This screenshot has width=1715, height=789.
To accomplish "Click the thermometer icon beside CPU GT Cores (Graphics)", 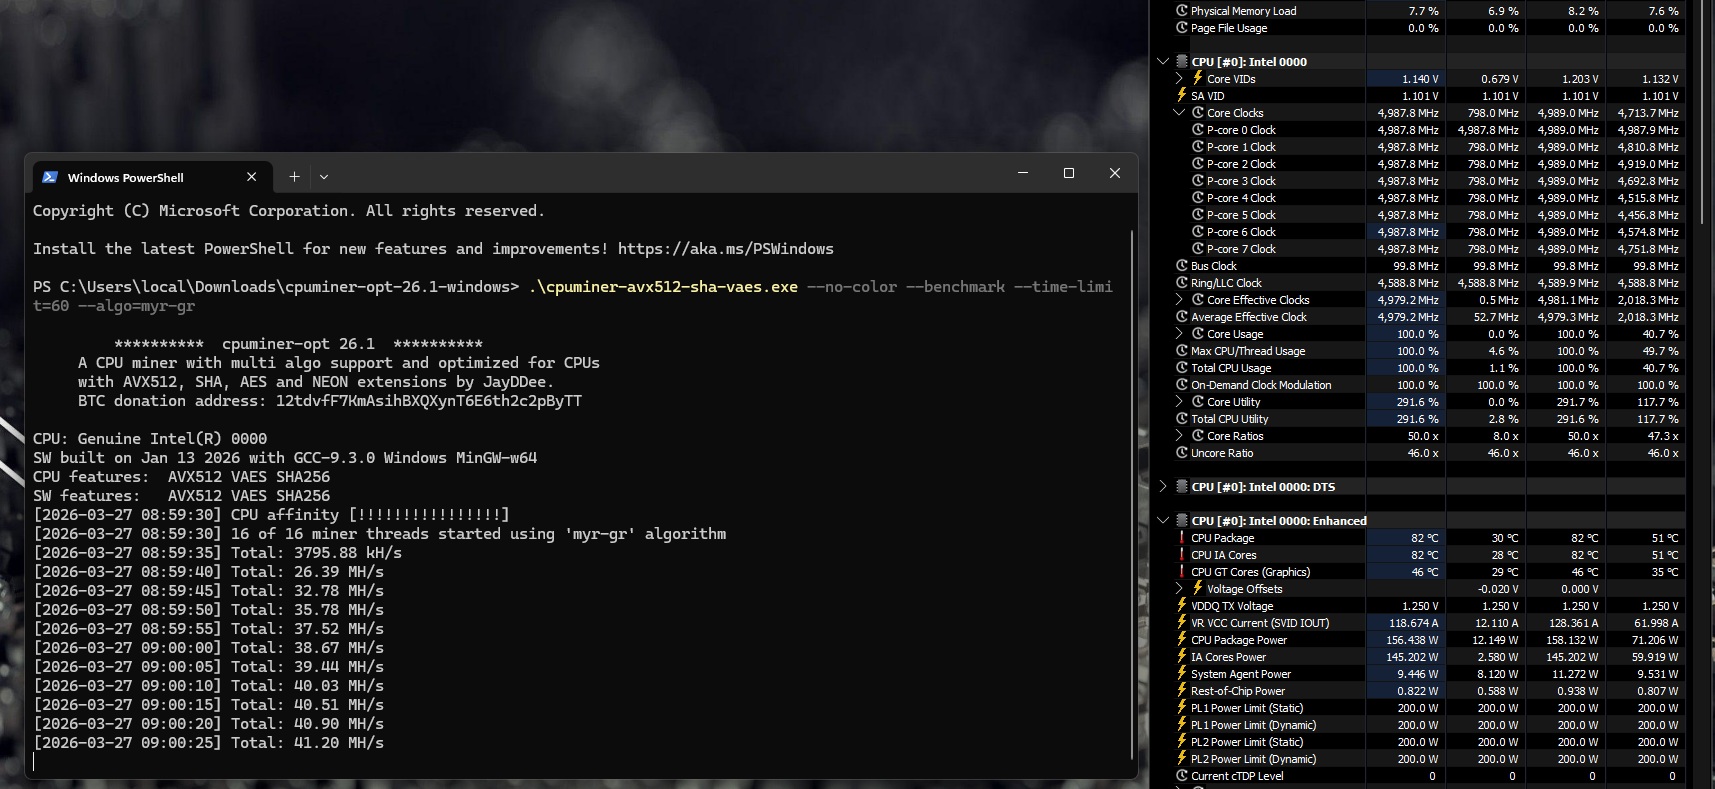I will point(1182,572).
